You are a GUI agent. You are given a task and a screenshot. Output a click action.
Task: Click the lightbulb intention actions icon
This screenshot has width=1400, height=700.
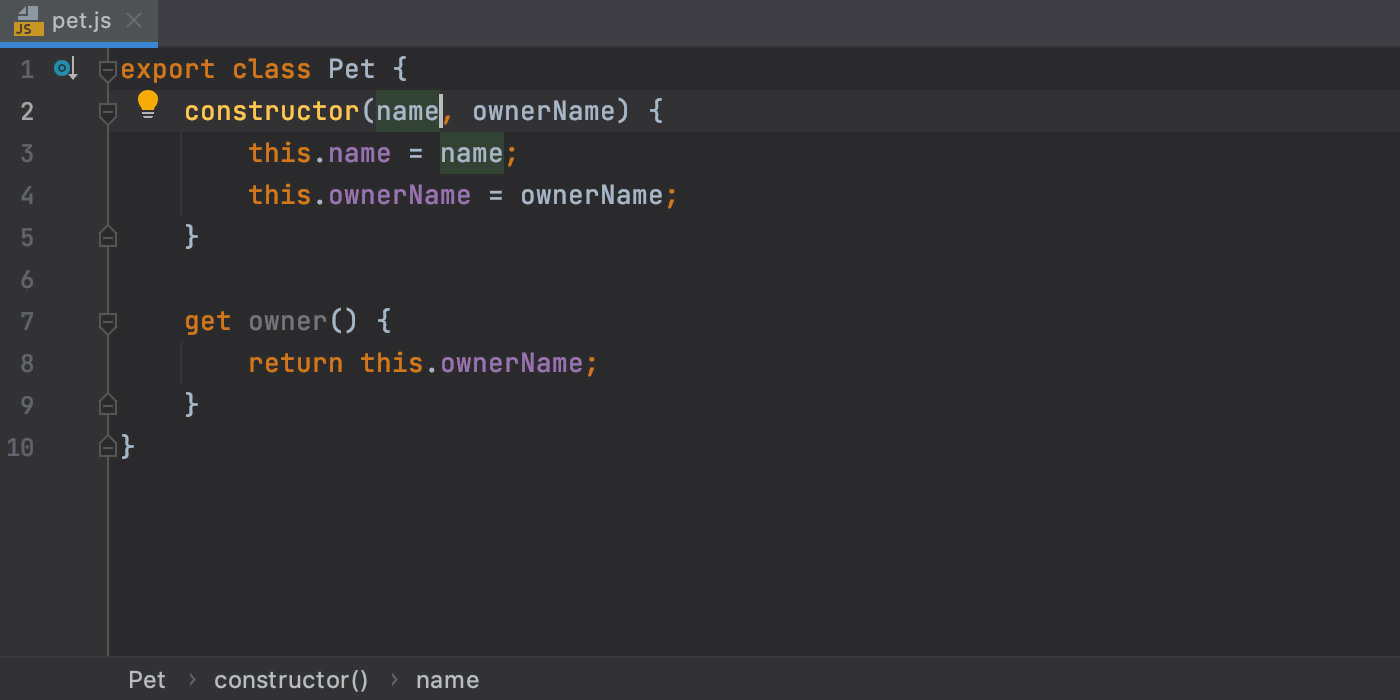(148, 104)
